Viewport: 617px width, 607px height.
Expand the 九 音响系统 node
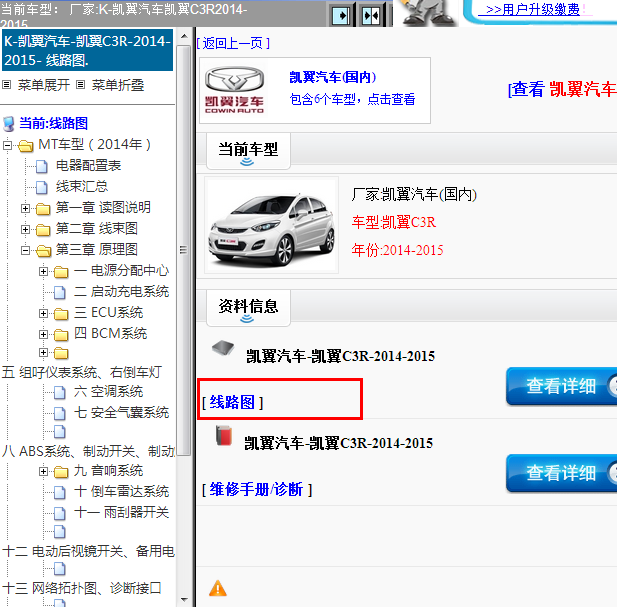point(44,471)
